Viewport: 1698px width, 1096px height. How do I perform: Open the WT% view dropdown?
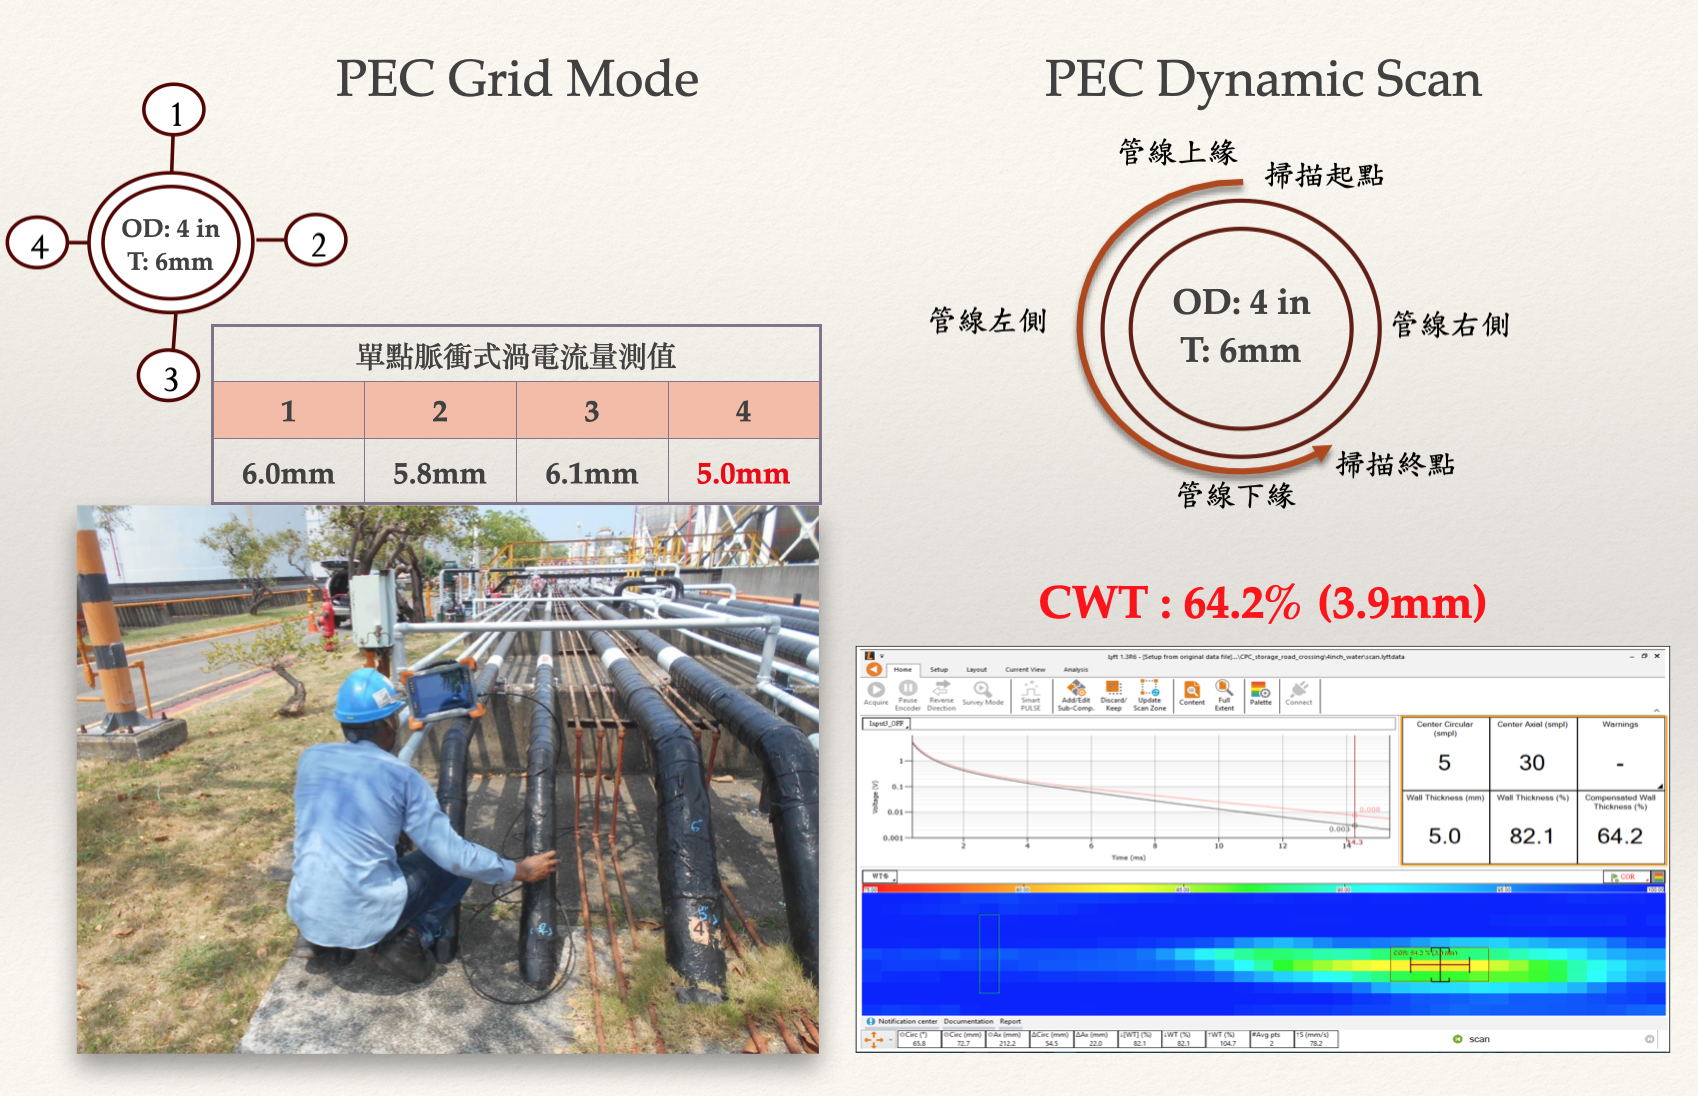click(880, 877)
